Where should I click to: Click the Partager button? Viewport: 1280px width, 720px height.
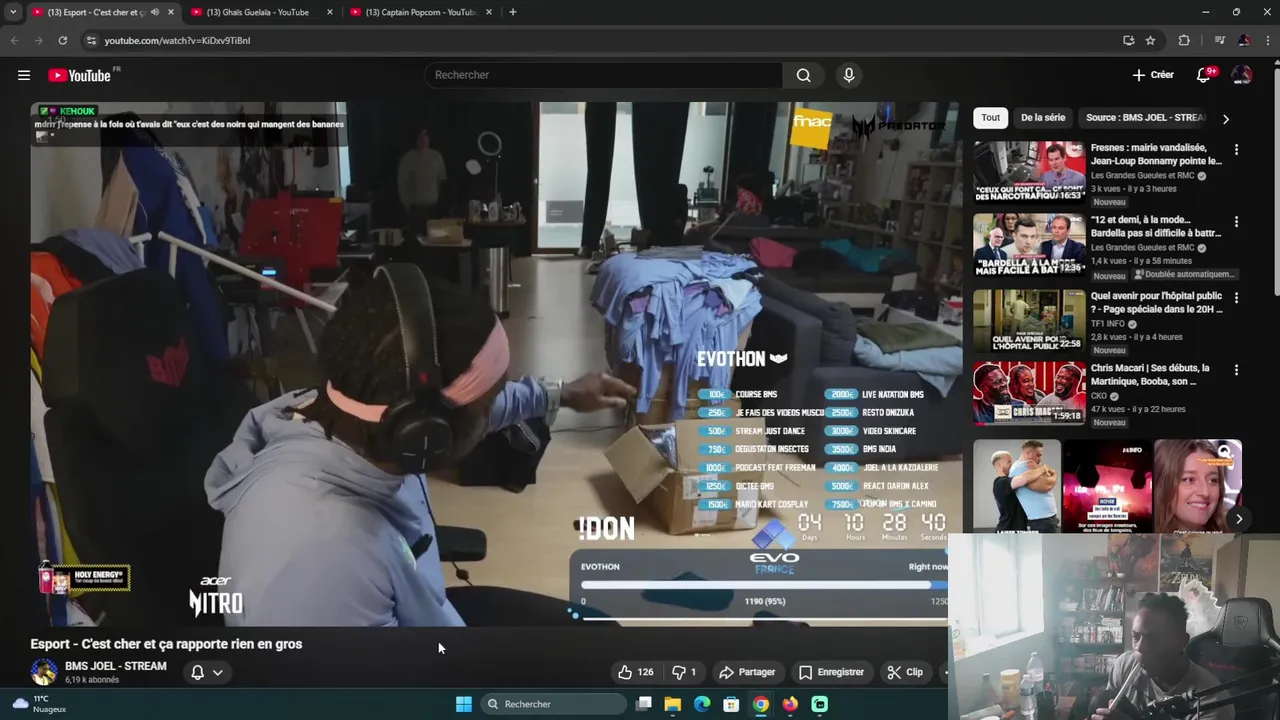coord(747,672)
